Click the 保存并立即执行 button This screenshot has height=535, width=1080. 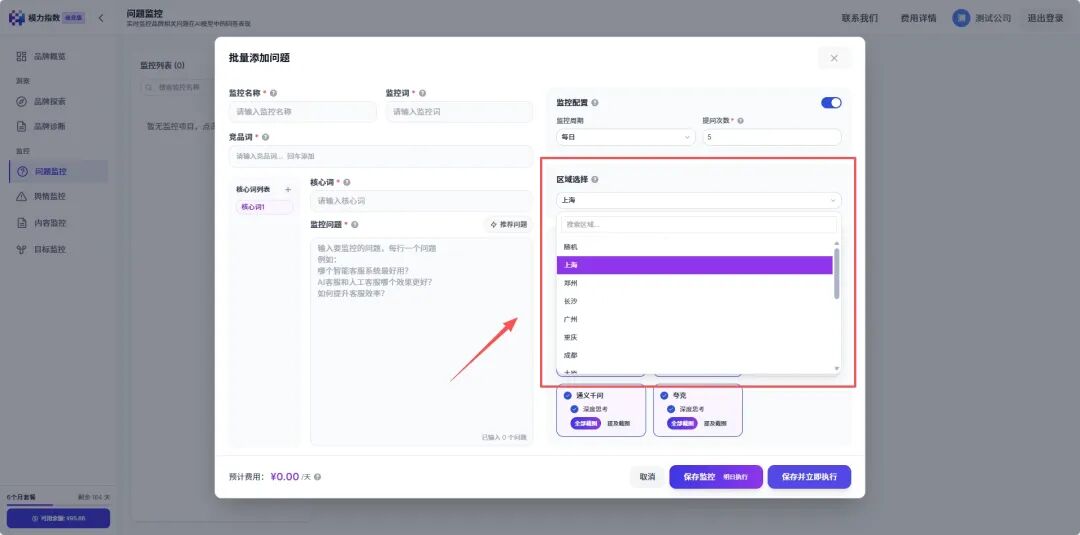[x=809, y=476]
